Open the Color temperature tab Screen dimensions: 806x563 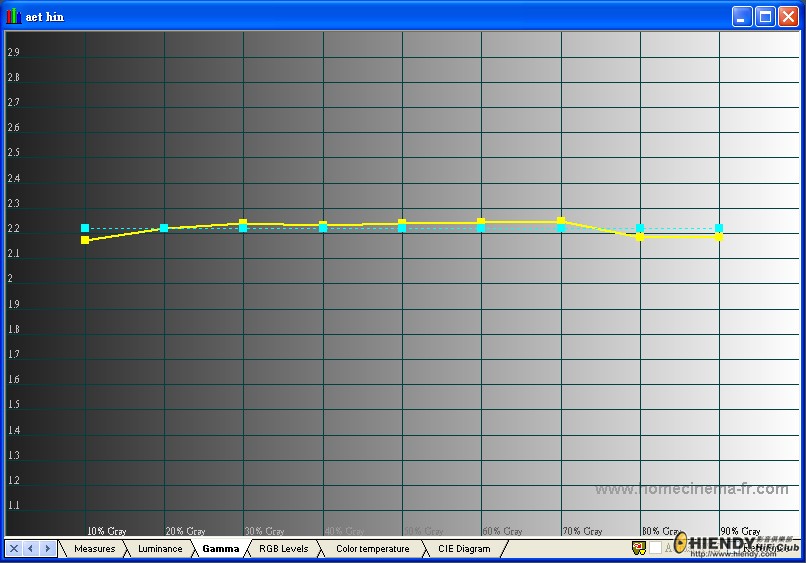(373, 549)
